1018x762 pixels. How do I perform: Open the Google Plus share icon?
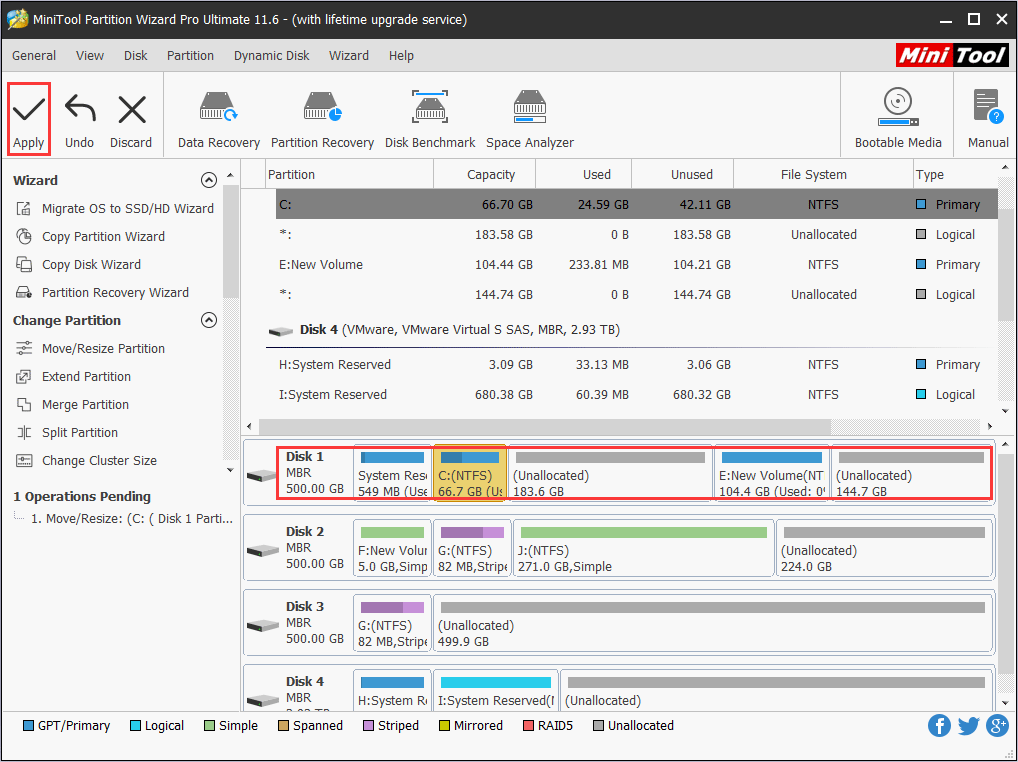tap(997, 726)
